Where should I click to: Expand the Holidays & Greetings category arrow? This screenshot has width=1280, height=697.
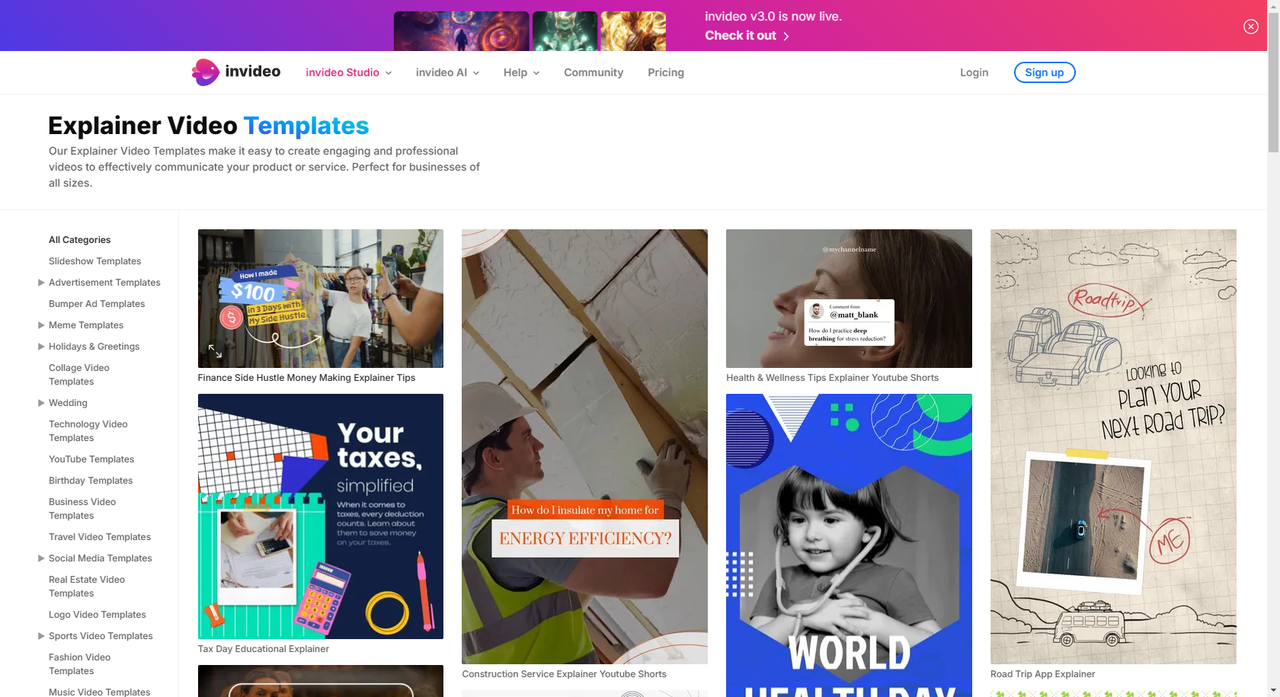pos(41,346)
